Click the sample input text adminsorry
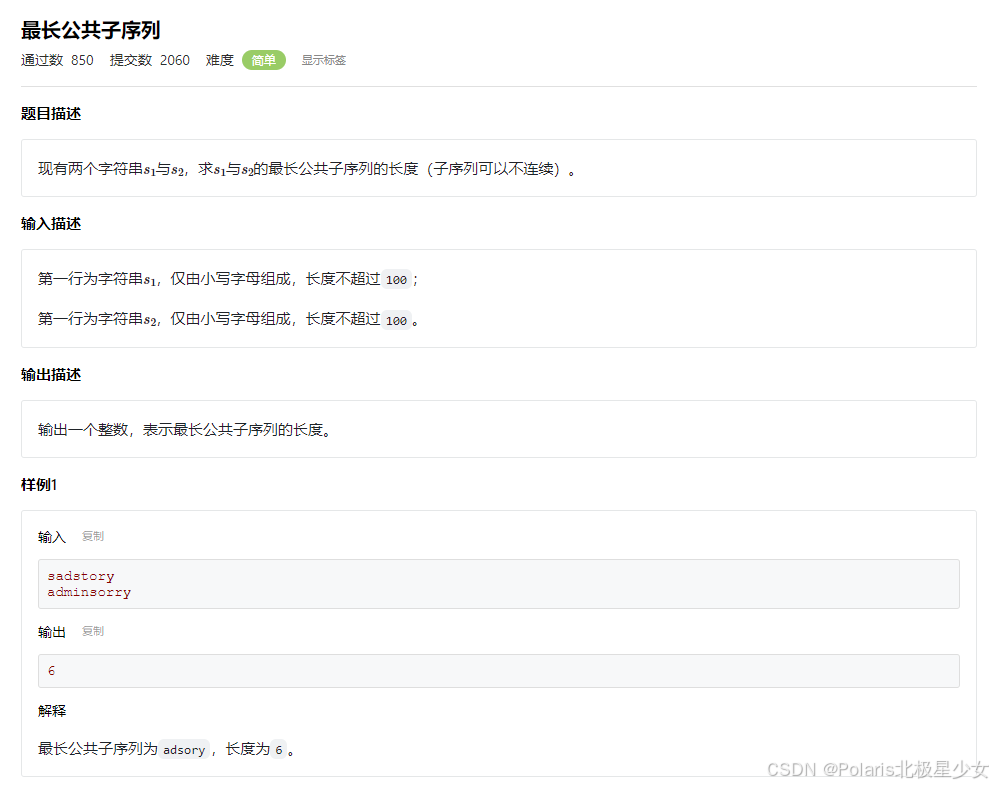 click(89, 592)
